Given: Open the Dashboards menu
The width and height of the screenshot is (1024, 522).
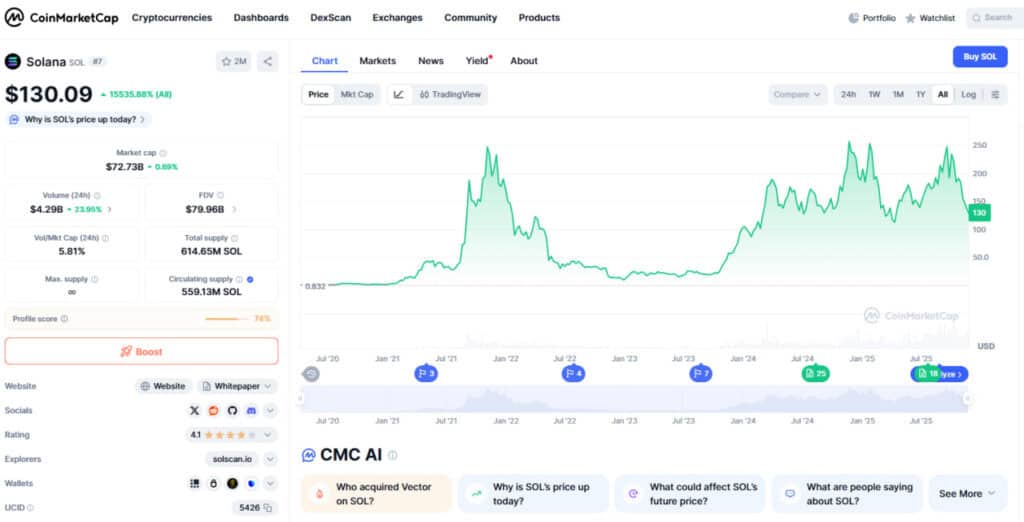Looking at the screenshot, I should (x=261, y=18).
